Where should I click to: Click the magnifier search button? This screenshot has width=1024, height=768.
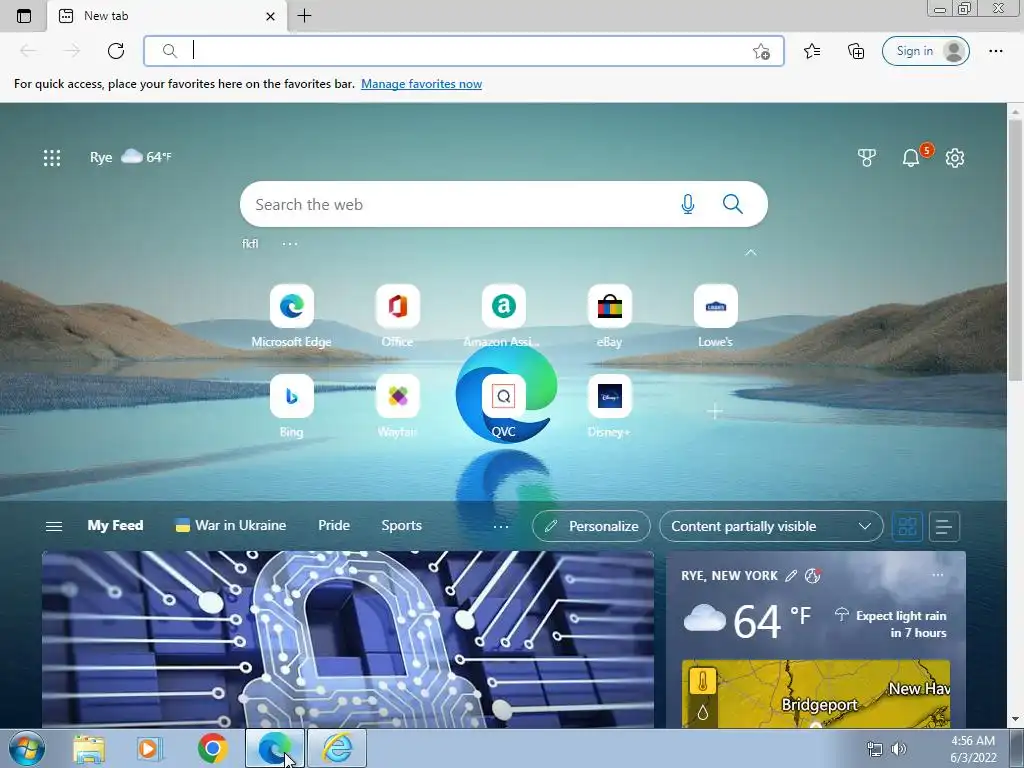tap(733, 204)
